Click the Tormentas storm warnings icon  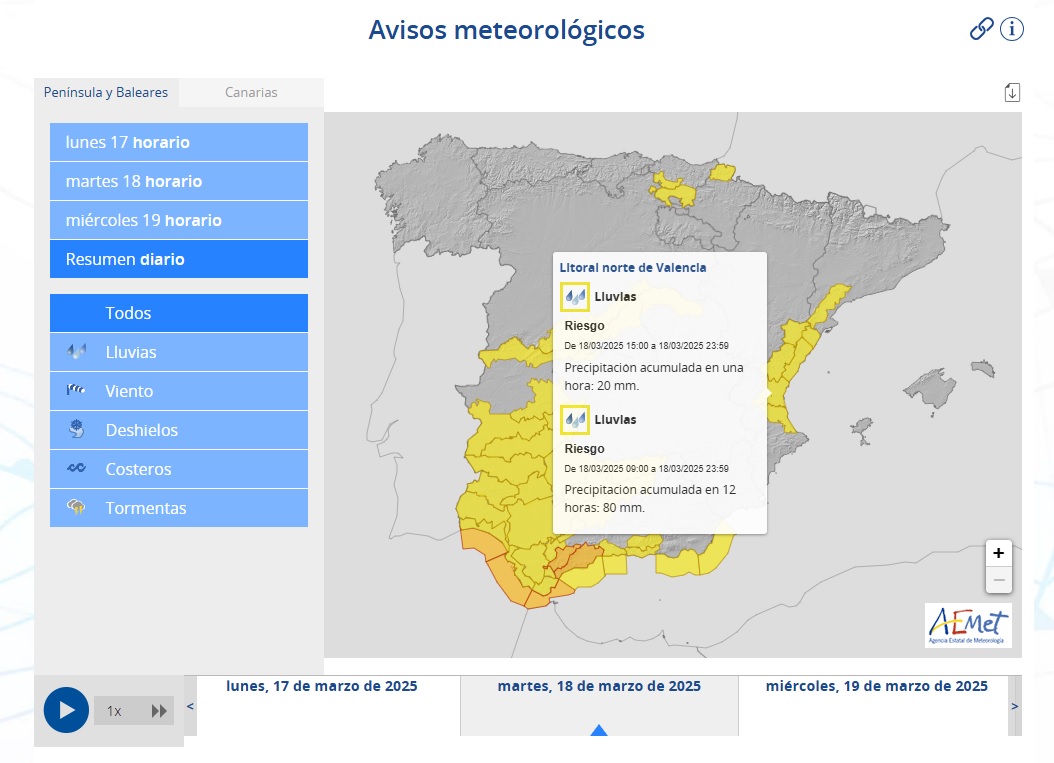click(75, 508)
